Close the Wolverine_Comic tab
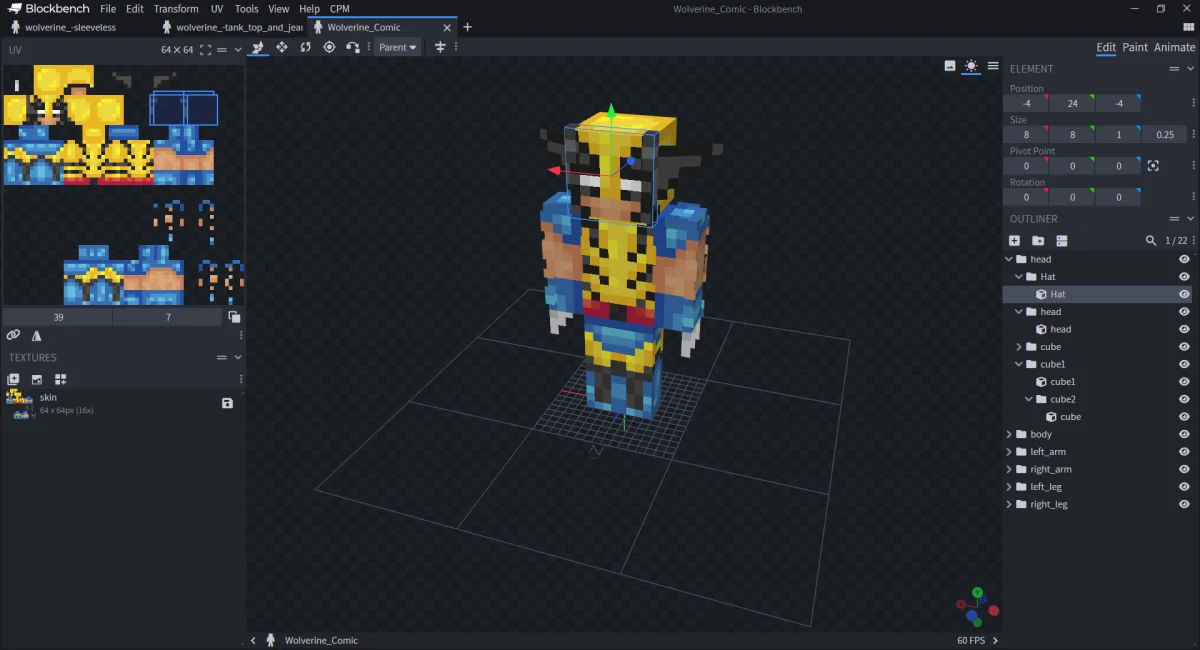 tap(445, 27)
